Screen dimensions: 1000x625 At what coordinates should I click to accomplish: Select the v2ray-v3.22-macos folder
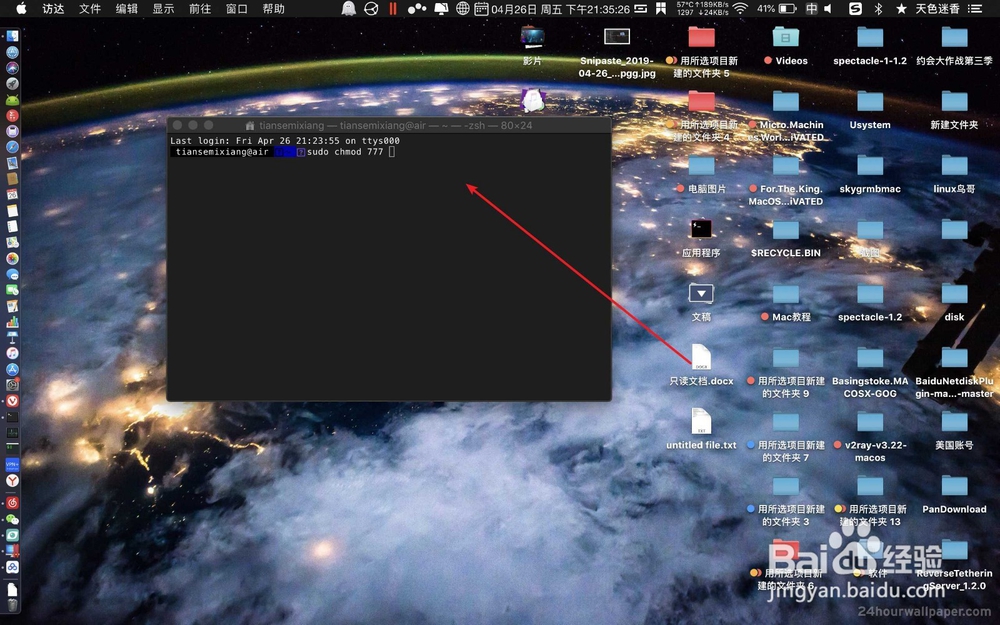[x=870, y=437]
